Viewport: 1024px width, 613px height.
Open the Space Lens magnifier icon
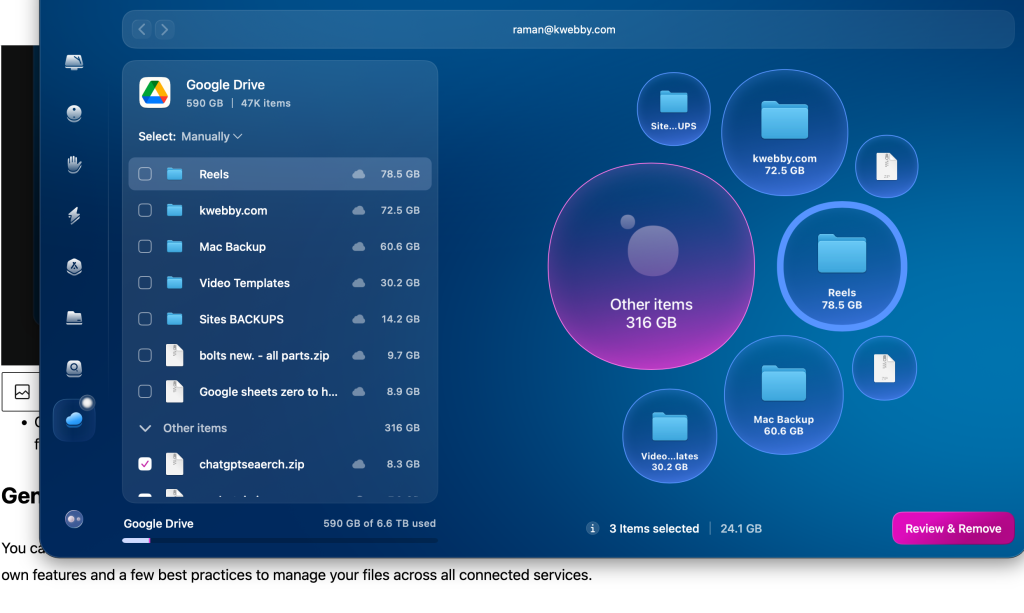coord(74,368)
